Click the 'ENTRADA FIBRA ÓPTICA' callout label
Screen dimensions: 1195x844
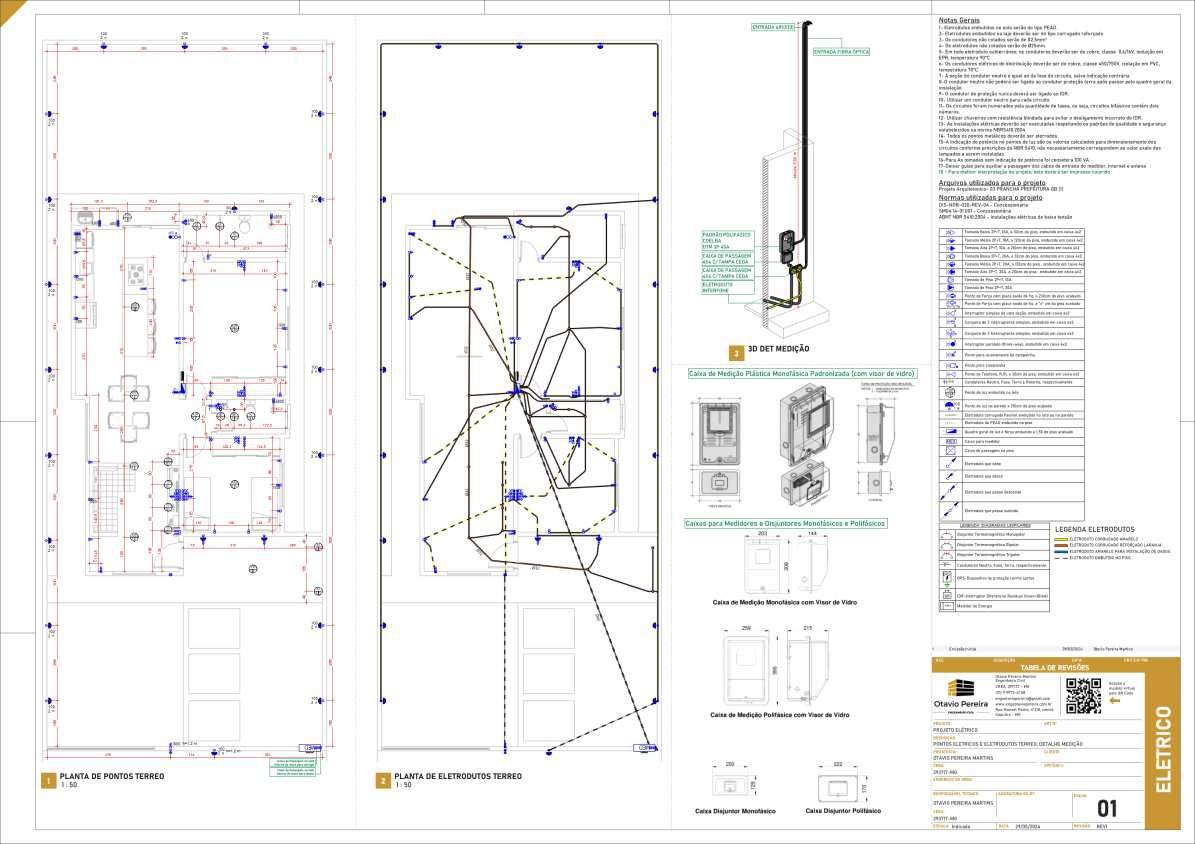pyautogui.click(x=840, y=51)
